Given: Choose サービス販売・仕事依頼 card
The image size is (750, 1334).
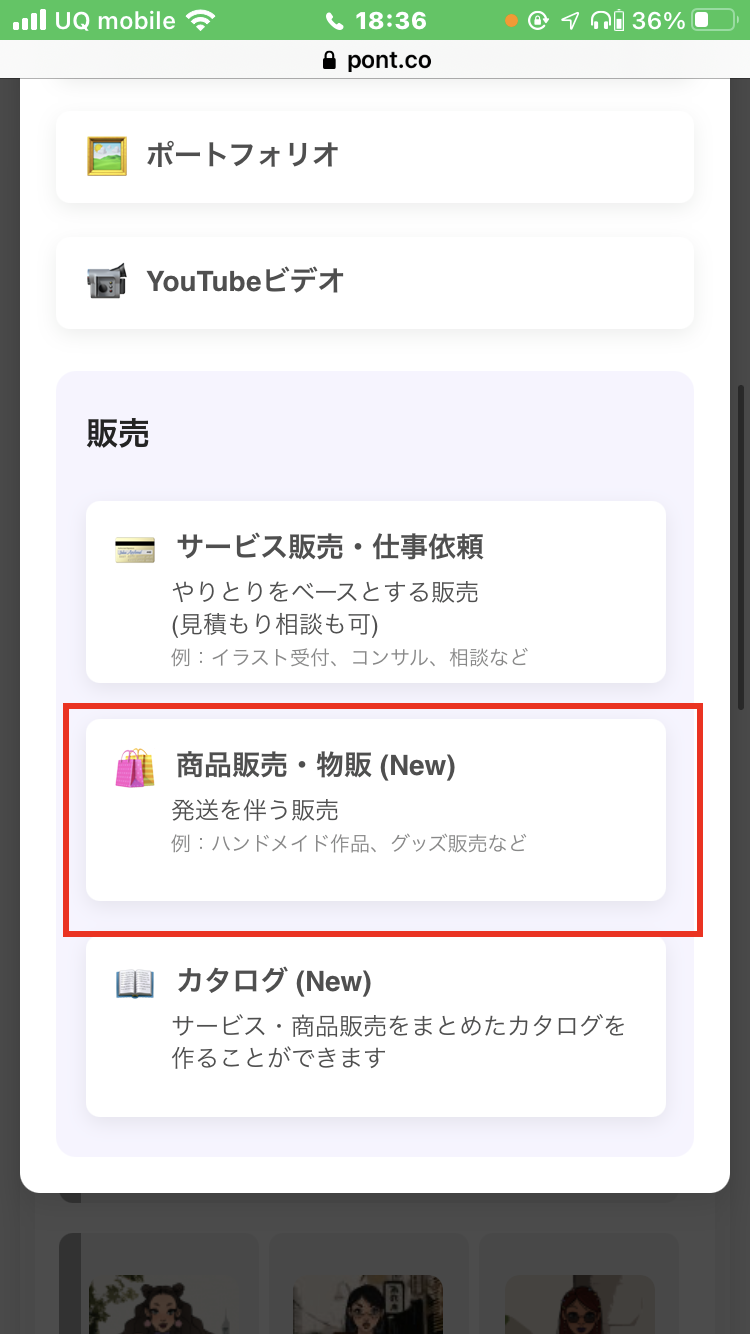Looking at the screenshot, I should tap(376, 592).
